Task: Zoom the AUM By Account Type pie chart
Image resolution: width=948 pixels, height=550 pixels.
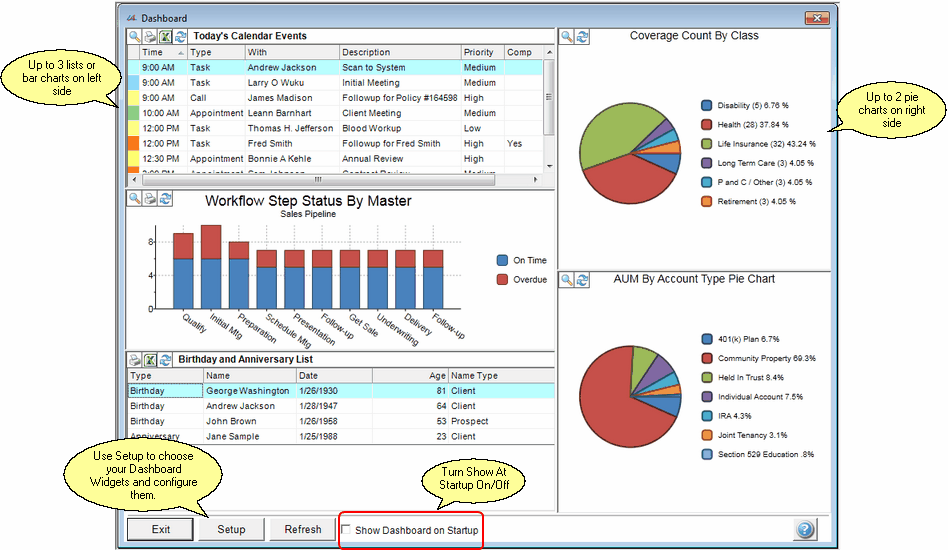Action: pyautogui.click(x=567, y=280)
